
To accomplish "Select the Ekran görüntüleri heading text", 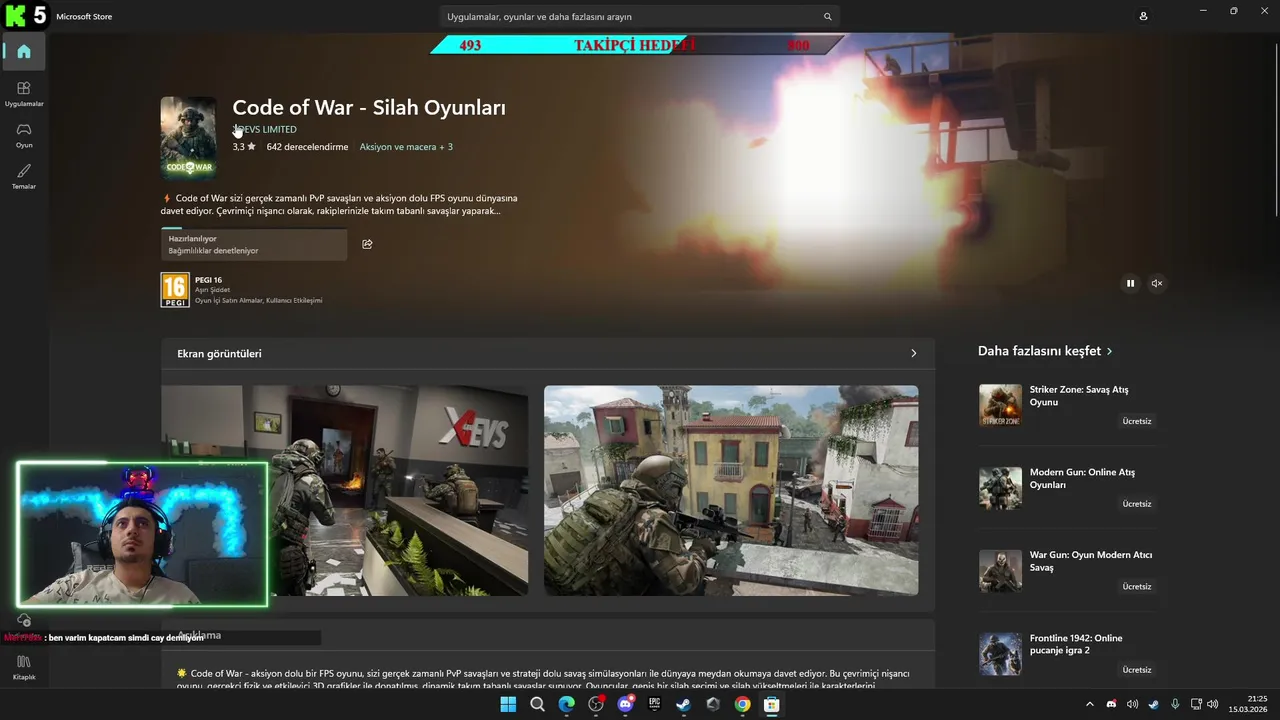I will [219, 353].
